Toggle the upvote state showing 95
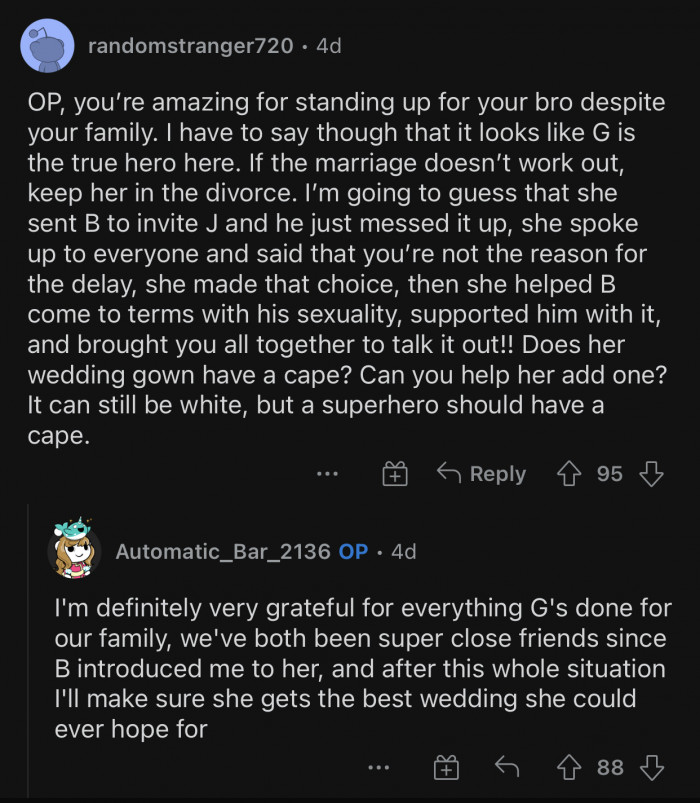700x803 pixels. pos(570,474)
